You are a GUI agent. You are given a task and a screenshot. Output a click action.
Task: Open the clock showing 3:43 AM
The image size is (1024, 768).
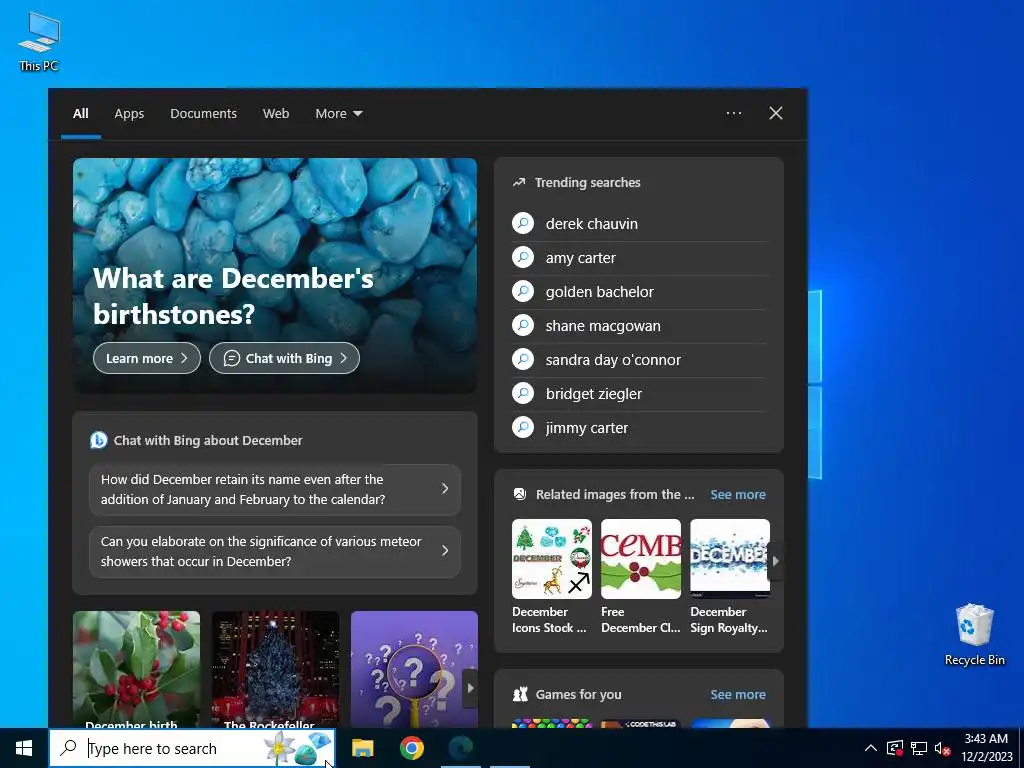(986, 748)
